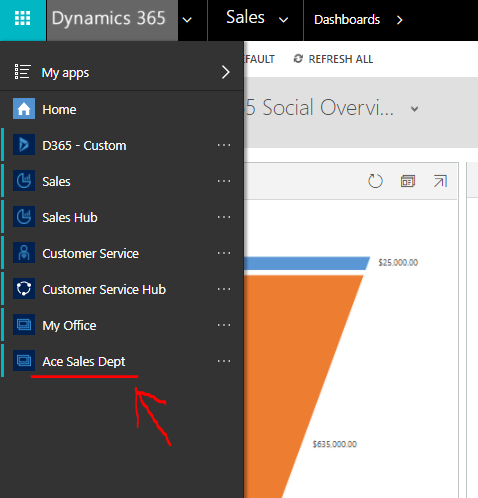Open the D365 - Custom app icon

coord(24,145)
